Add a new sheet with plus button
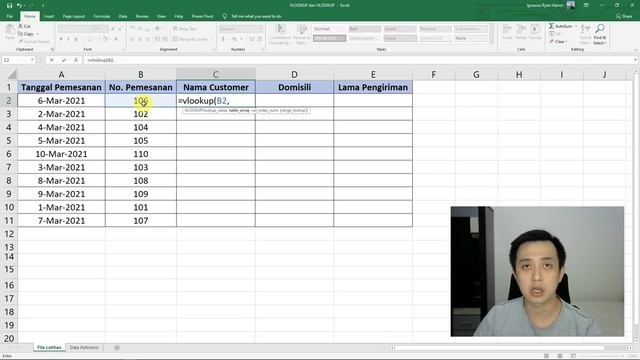The height and width of the screenshot is (360, 640). (117, 348)
